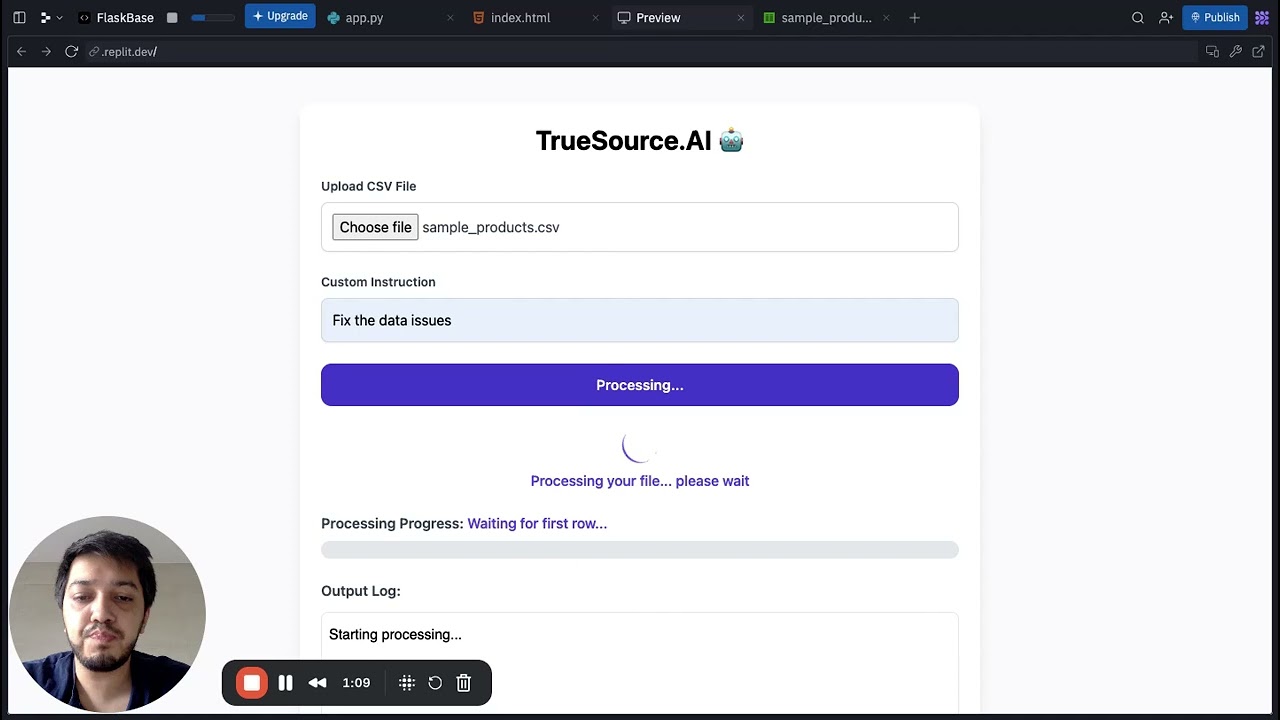Reload the preview page
The image size is (1280, 720).
tap(71, 52)
